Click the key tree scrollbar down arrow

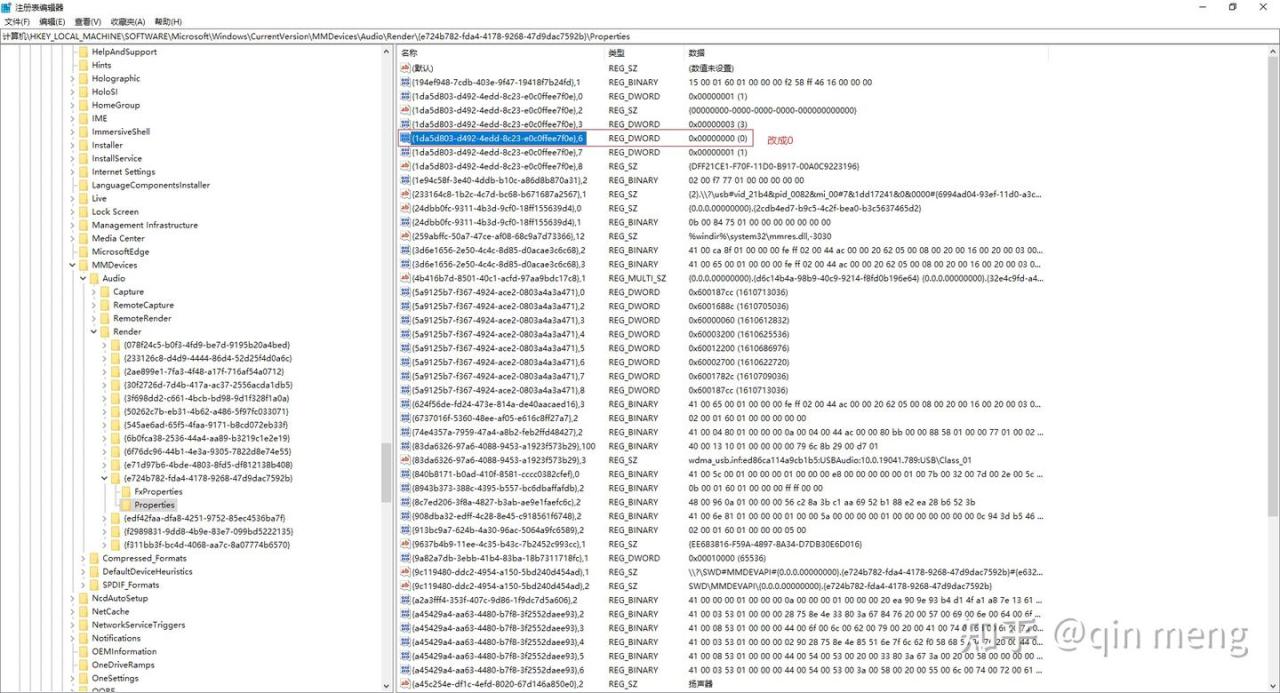point(387,686)
